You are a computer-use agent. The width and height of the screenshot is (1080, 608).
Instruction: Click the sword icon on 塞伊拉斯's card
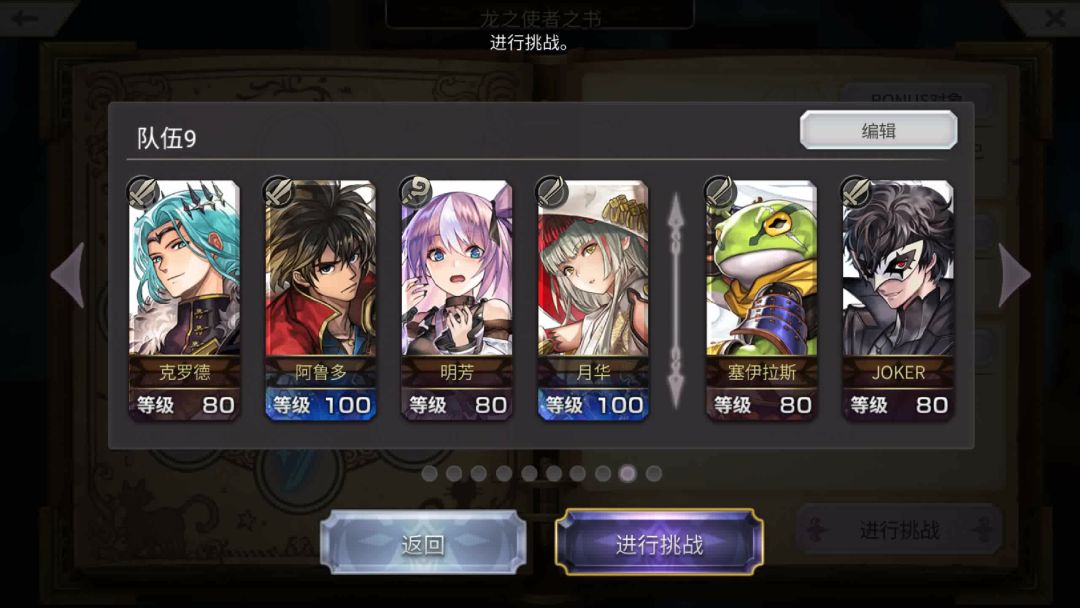[720, 192]
